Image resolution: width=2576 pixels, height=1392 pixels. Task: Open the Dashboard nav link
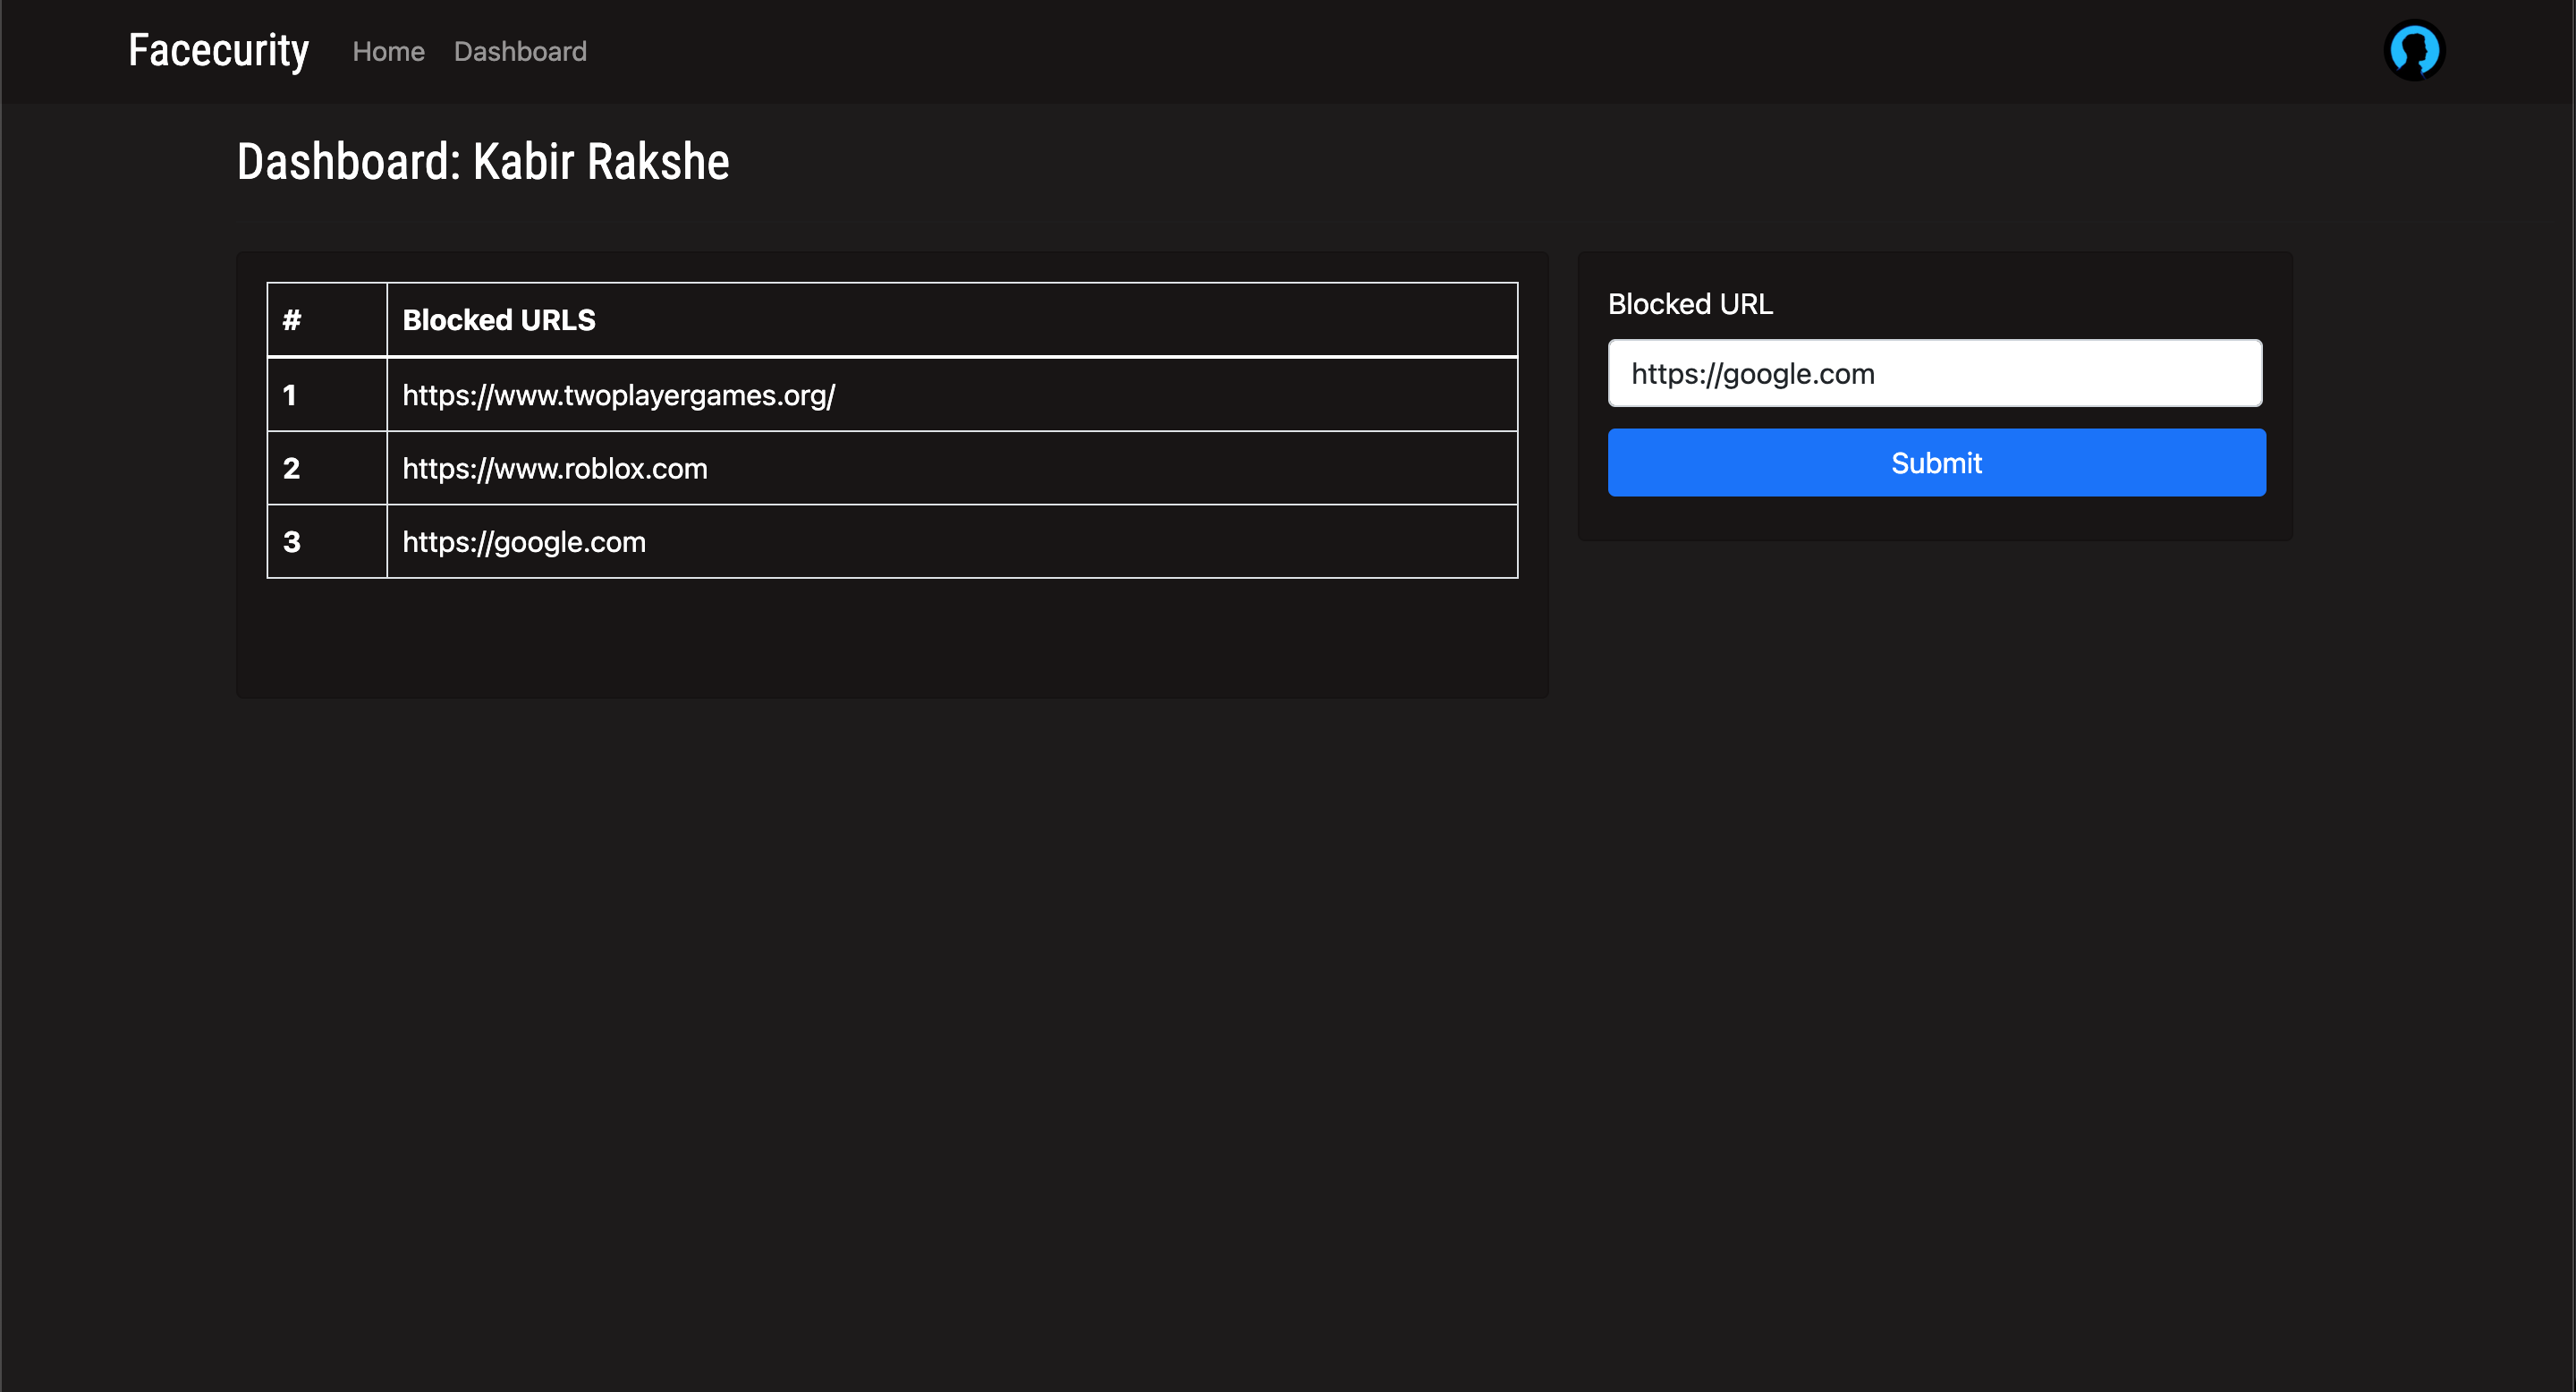click(x=520, y=52)
